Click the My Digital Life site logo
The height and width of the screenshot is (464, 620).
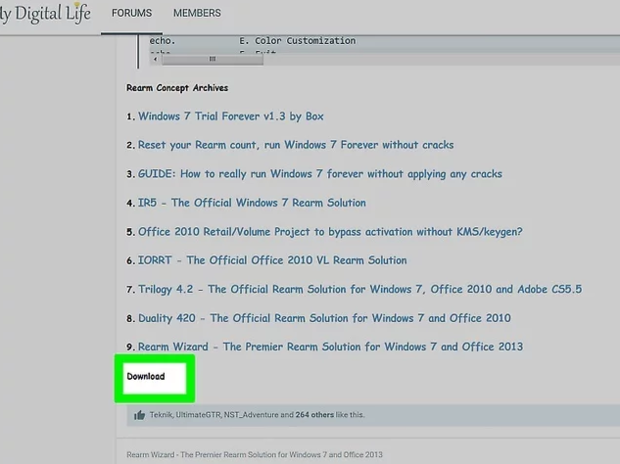[45, 13]
